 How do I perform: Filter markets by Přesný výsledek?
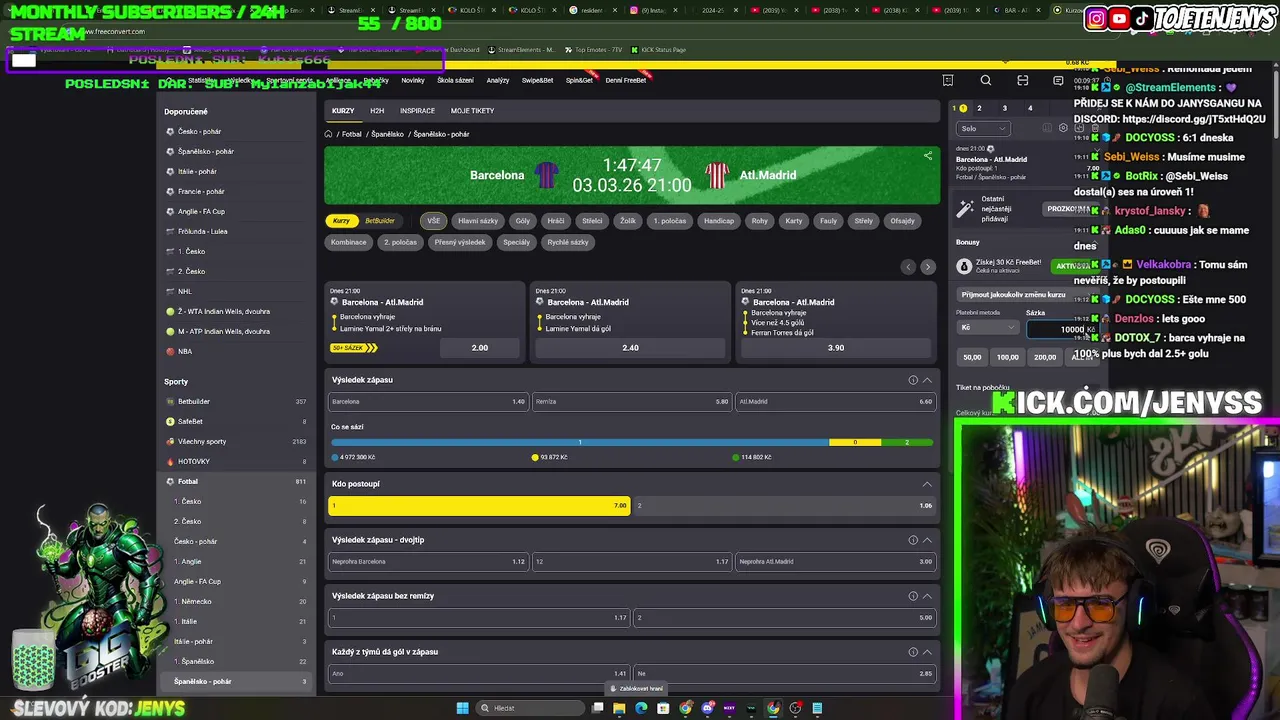click(x=460, y=242)
